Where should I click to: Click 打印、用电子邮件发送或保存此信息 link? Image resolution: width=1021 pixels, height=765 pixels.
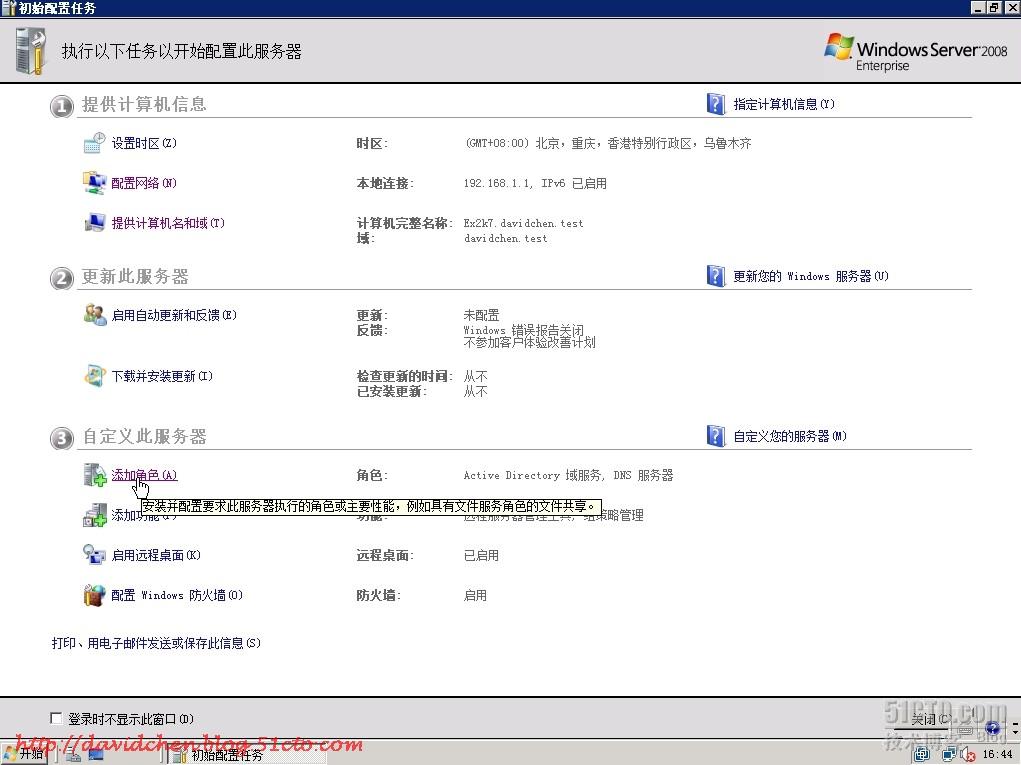156,643
